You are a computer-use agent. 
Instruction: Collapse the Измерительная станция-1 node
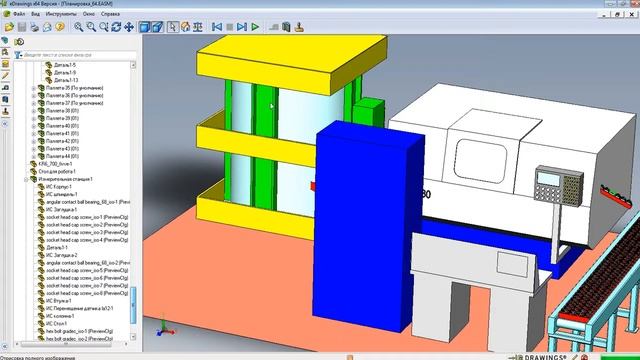(x=26, y=179)
